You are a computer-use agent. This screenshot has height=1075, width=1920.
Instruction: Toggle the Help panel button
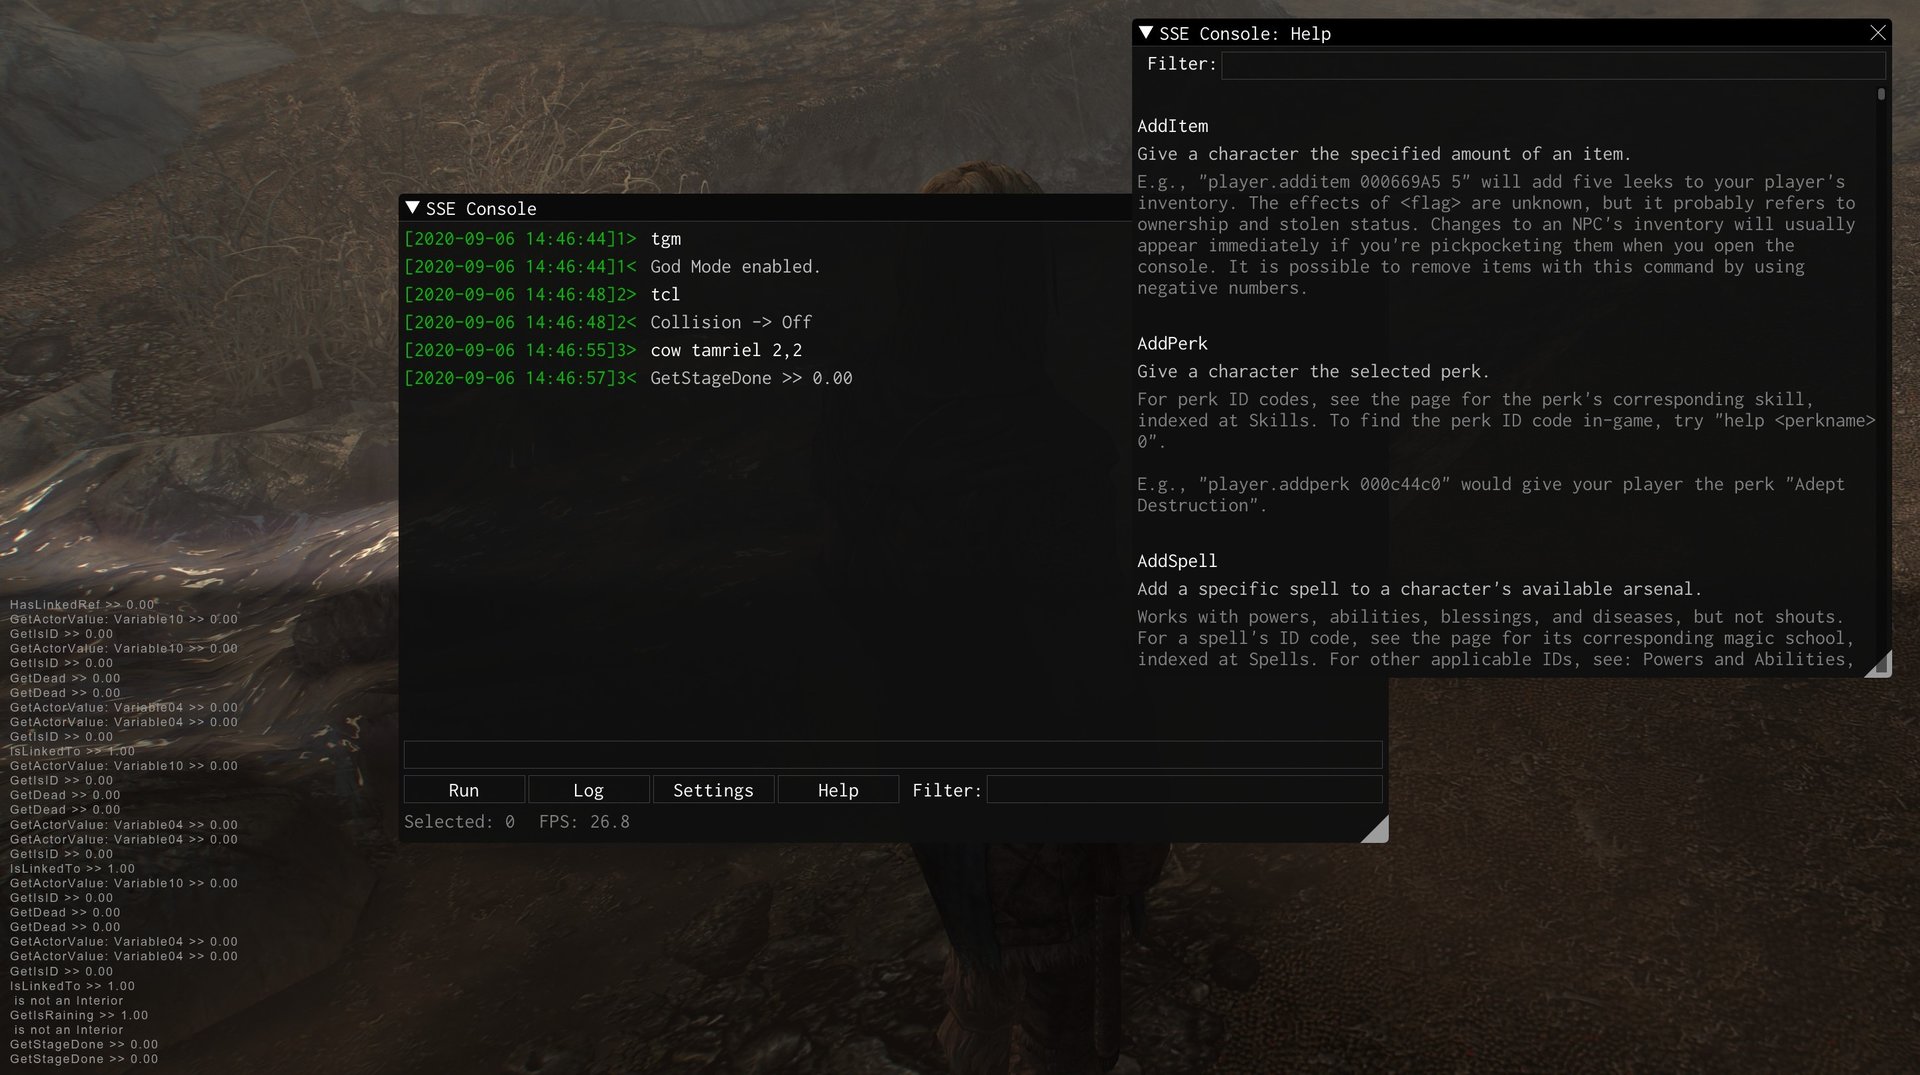[837, 790]
